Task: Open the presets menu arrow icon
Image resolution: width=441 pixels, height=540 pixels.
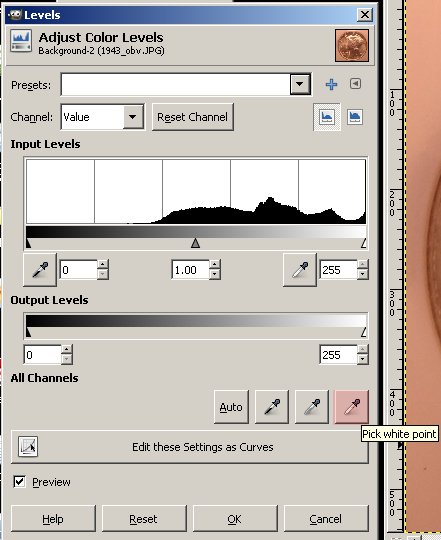Action: [355, 84]
